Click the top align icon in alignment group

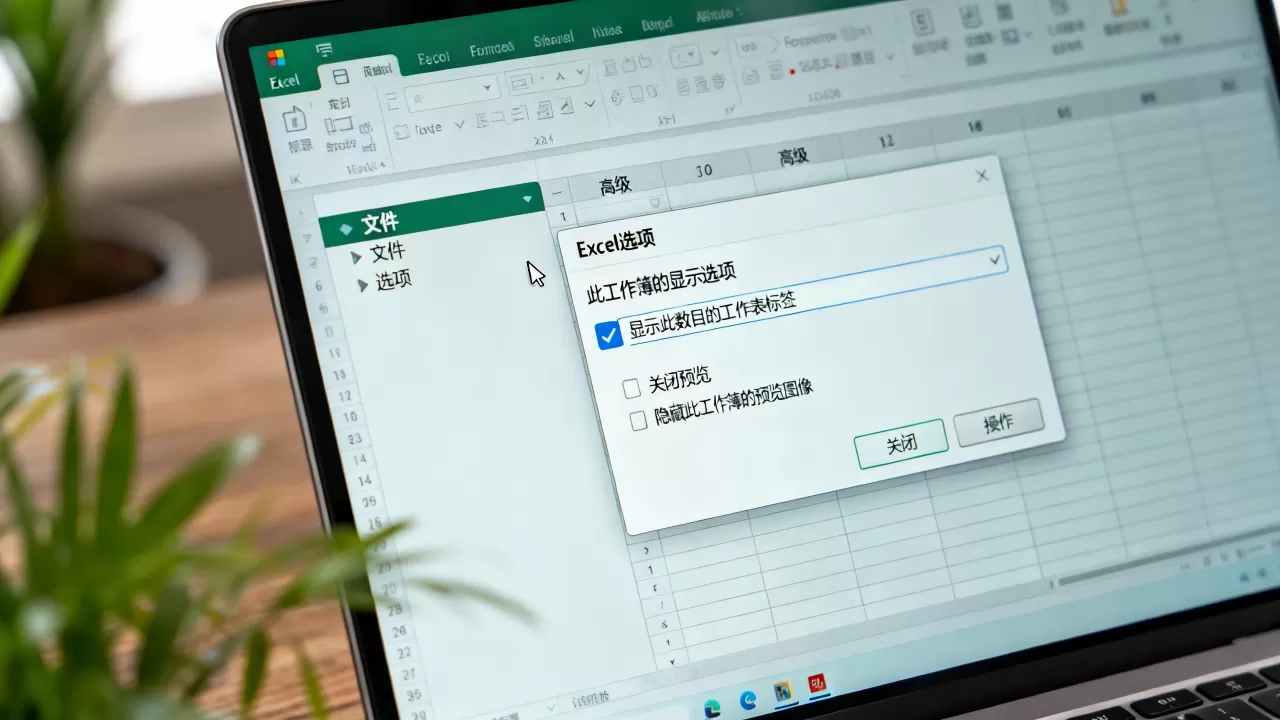click(608, 68)
